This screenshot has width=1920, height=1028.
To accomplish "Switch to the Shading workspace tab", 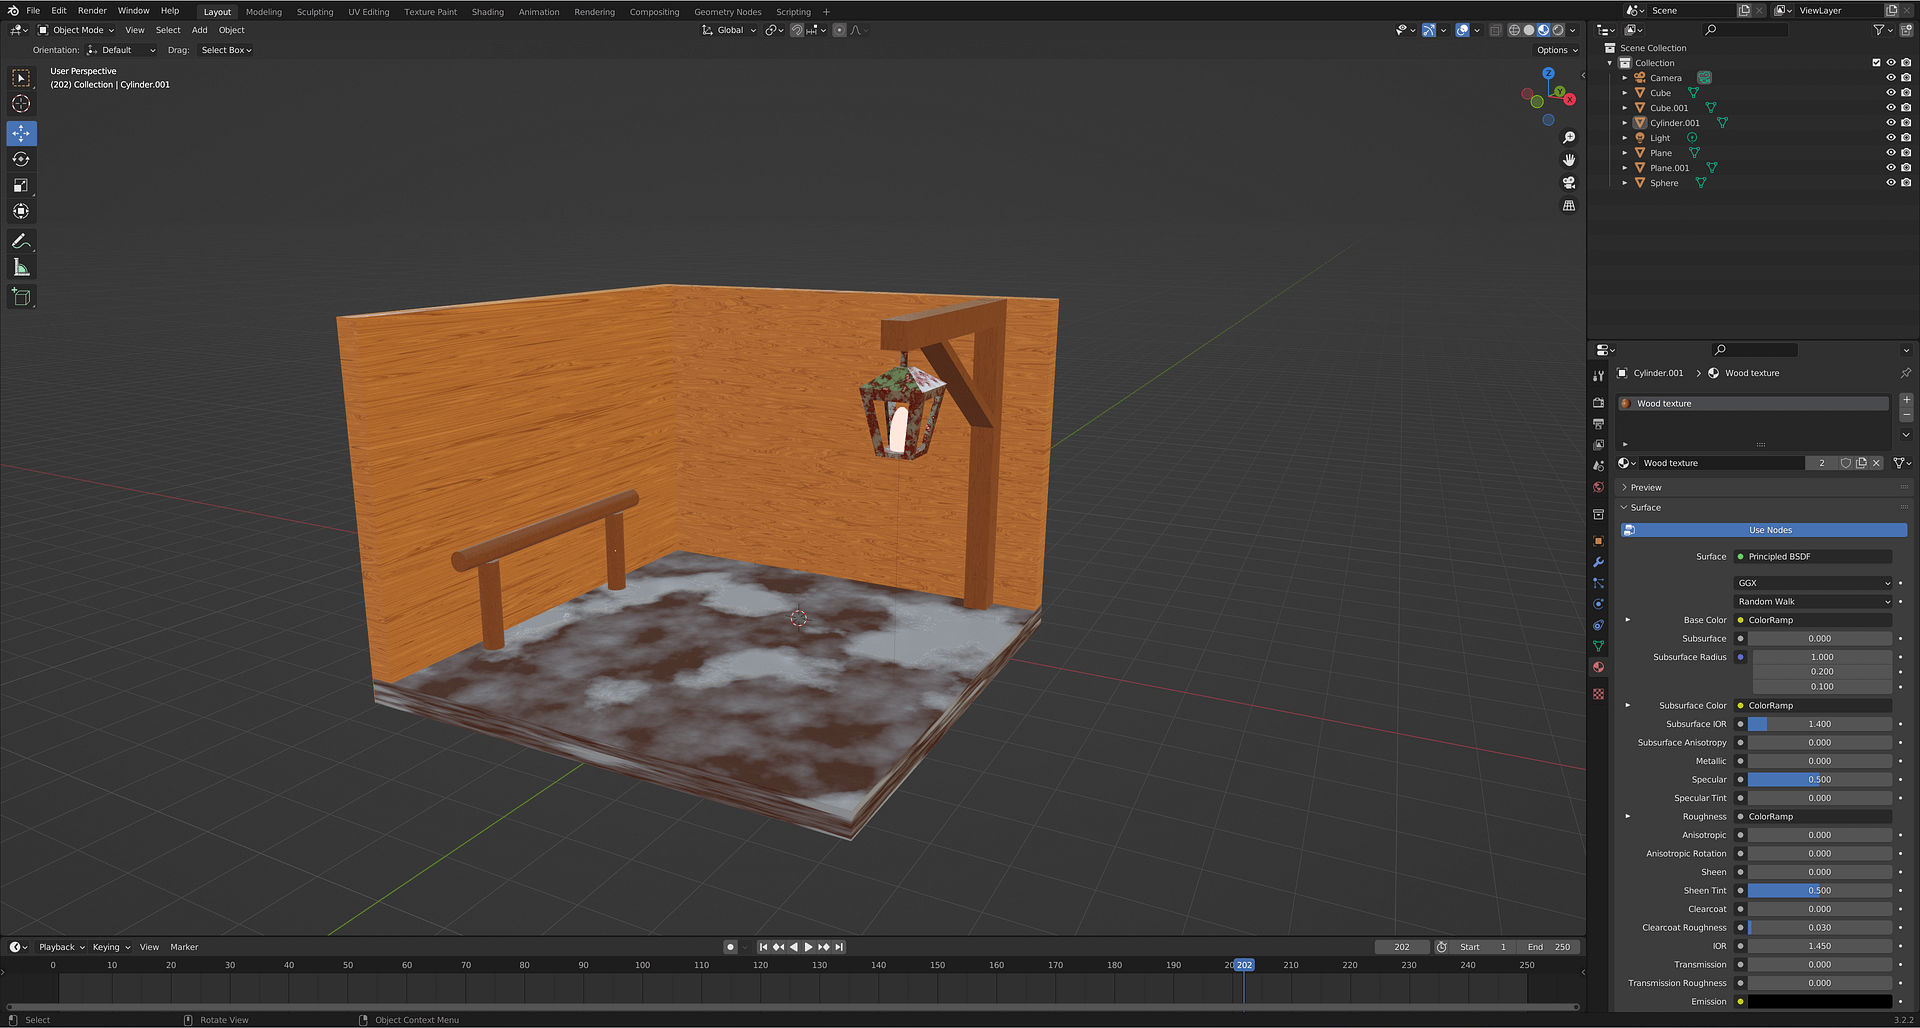I will [x=487, y=12].
